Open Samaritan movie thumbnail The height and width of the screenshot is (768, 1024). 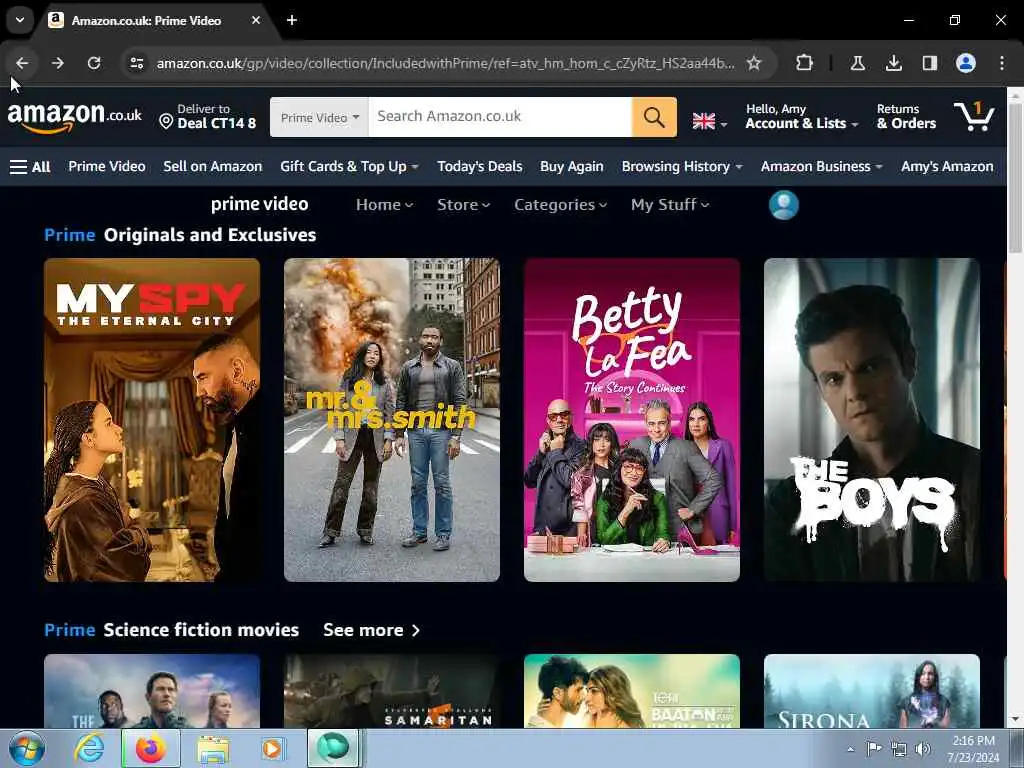coord(392,691)
